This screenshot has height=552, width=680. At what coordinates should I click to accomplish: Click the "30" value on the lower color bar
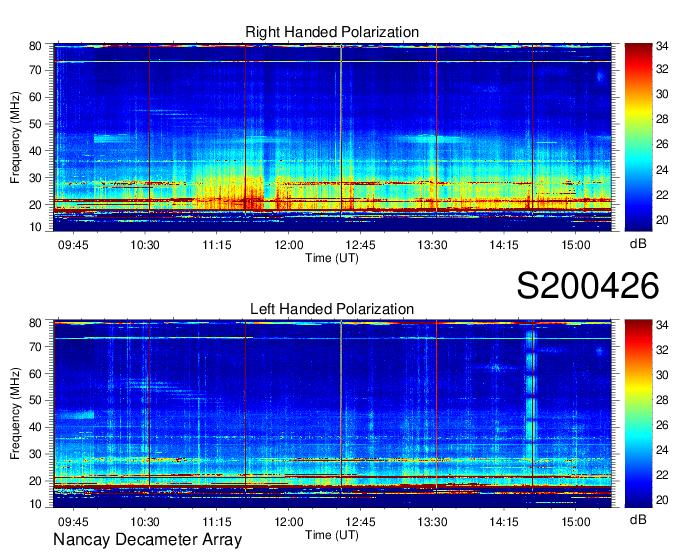(662, 375)
